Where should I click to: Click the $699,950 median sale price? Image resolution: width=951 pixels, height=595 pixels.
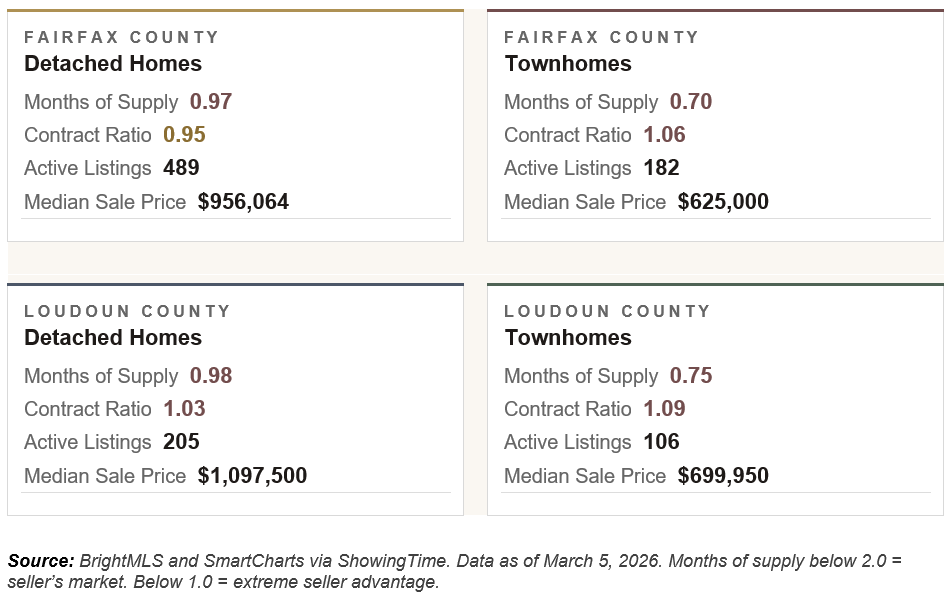point(723,476)
